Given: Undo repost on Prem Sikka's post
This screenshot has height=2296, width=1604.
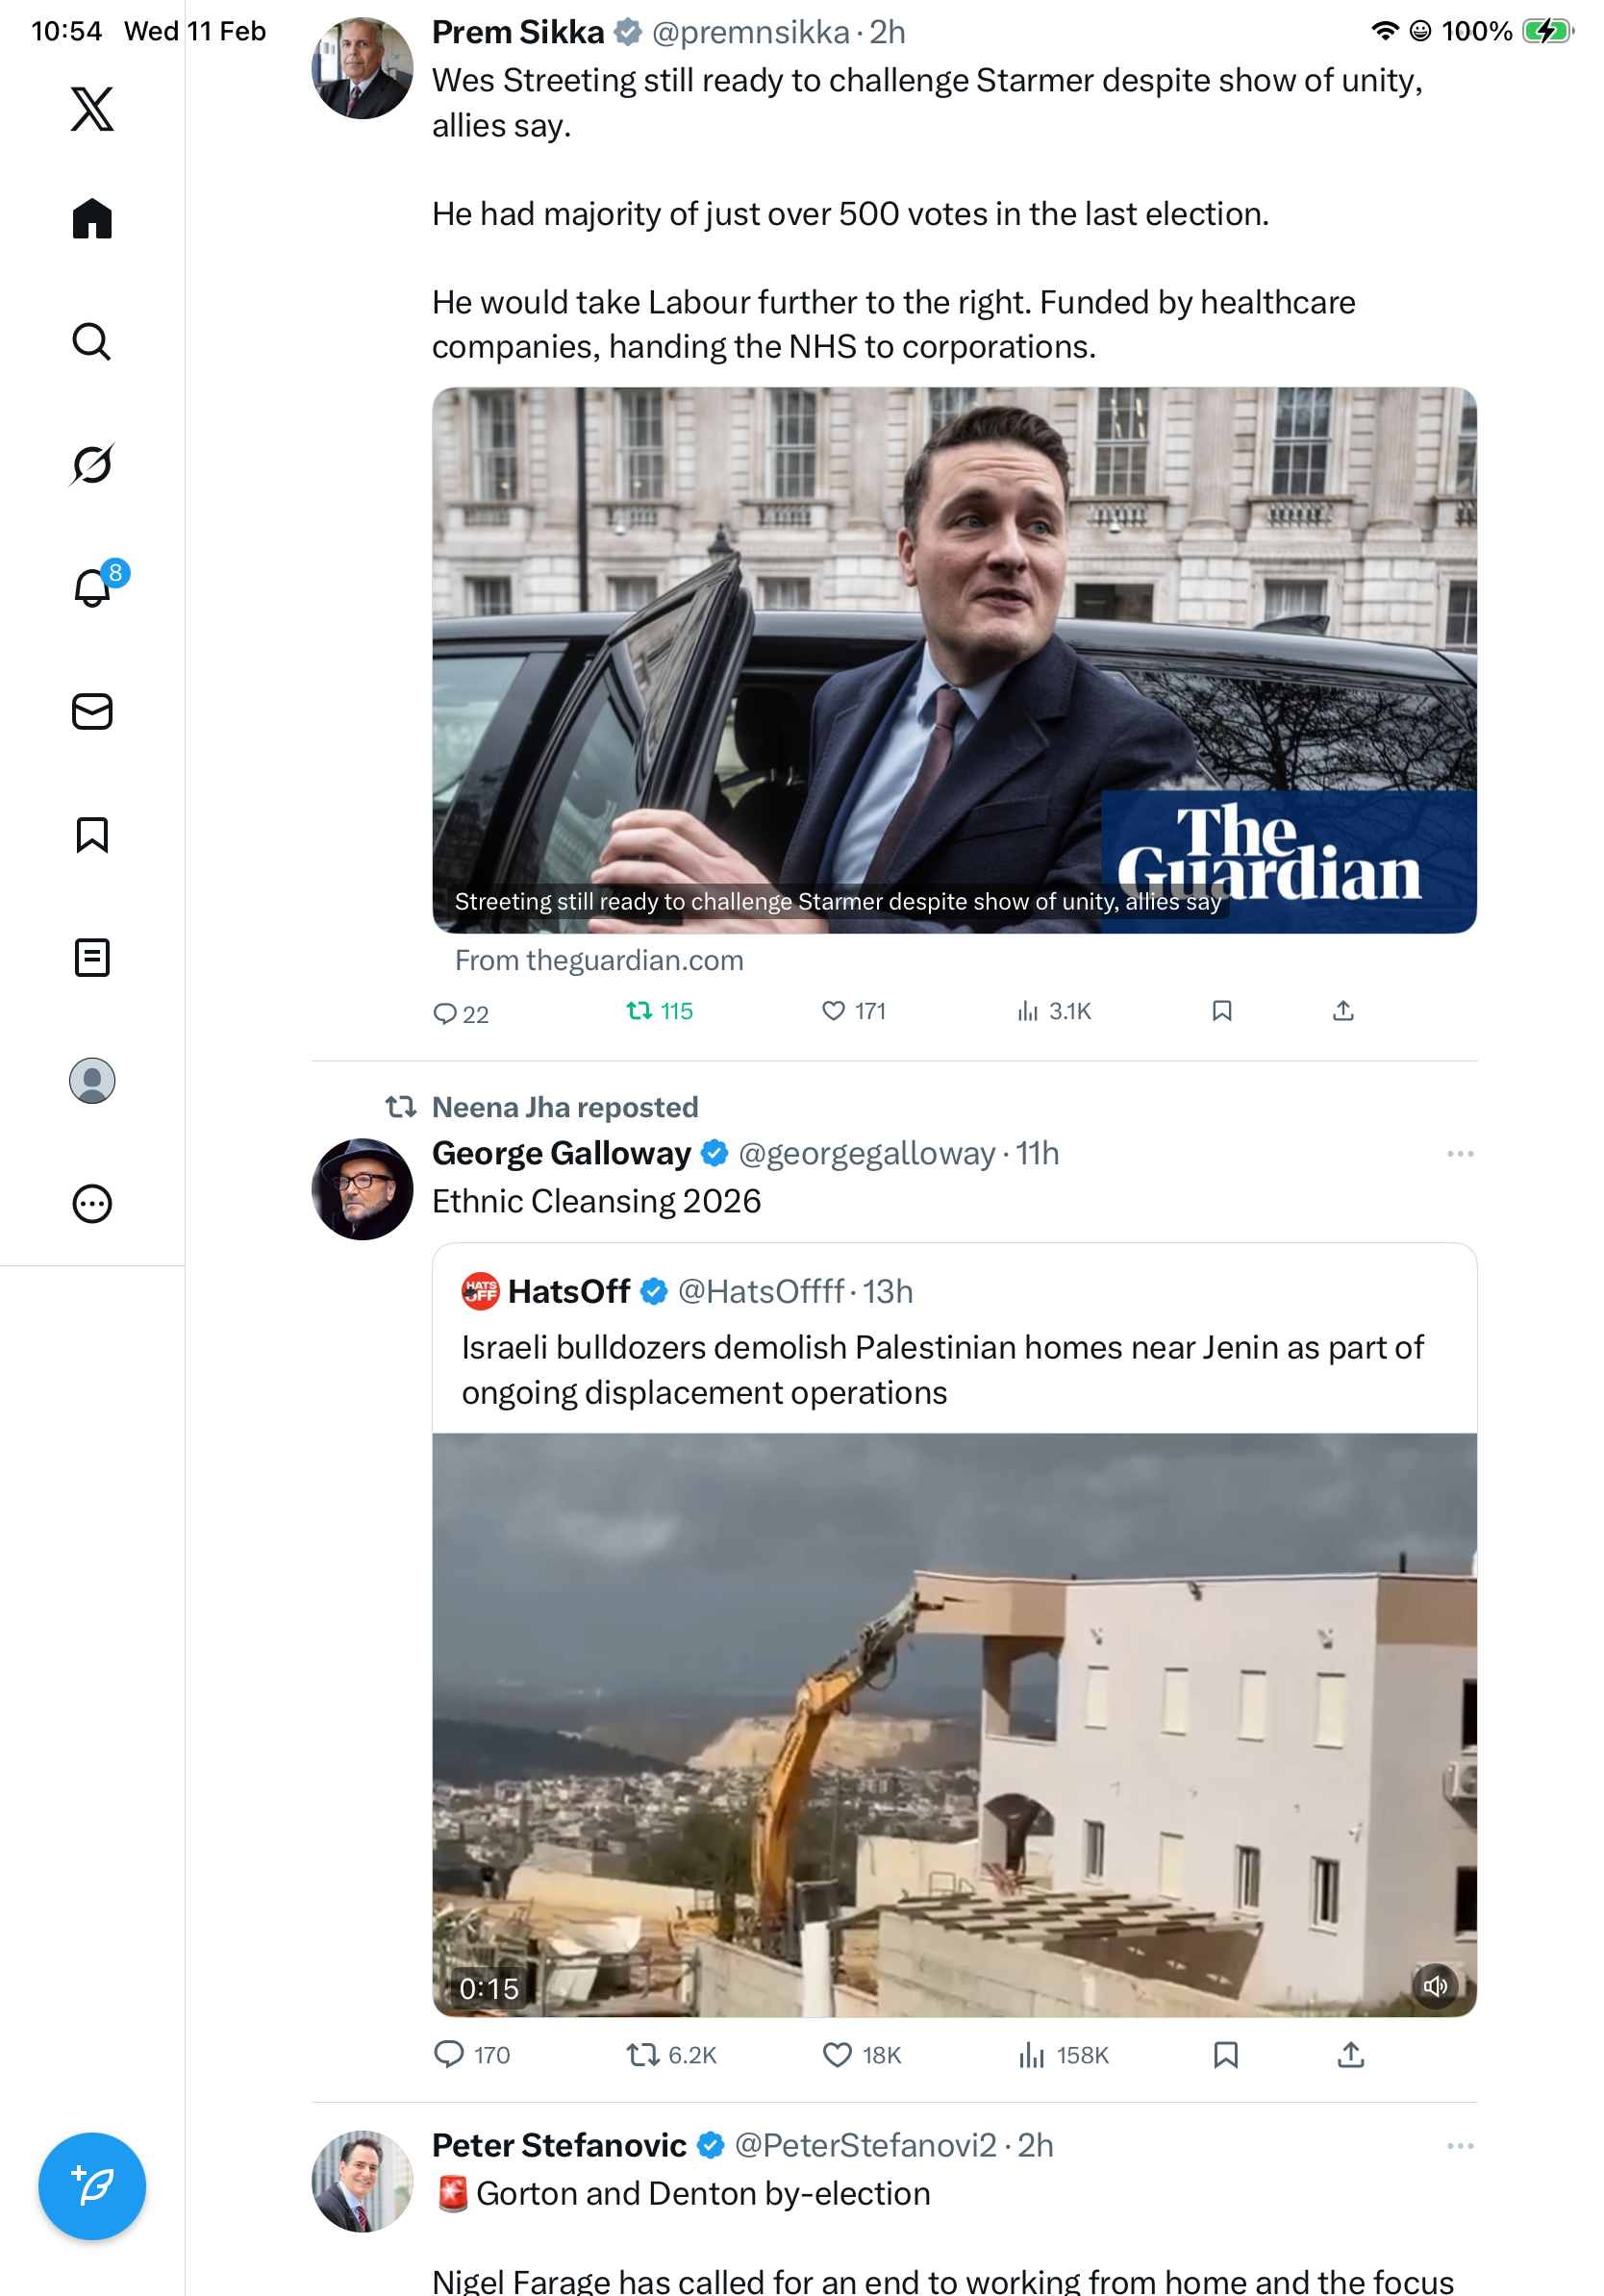Looking at the screenshot, I should 658,1011.
